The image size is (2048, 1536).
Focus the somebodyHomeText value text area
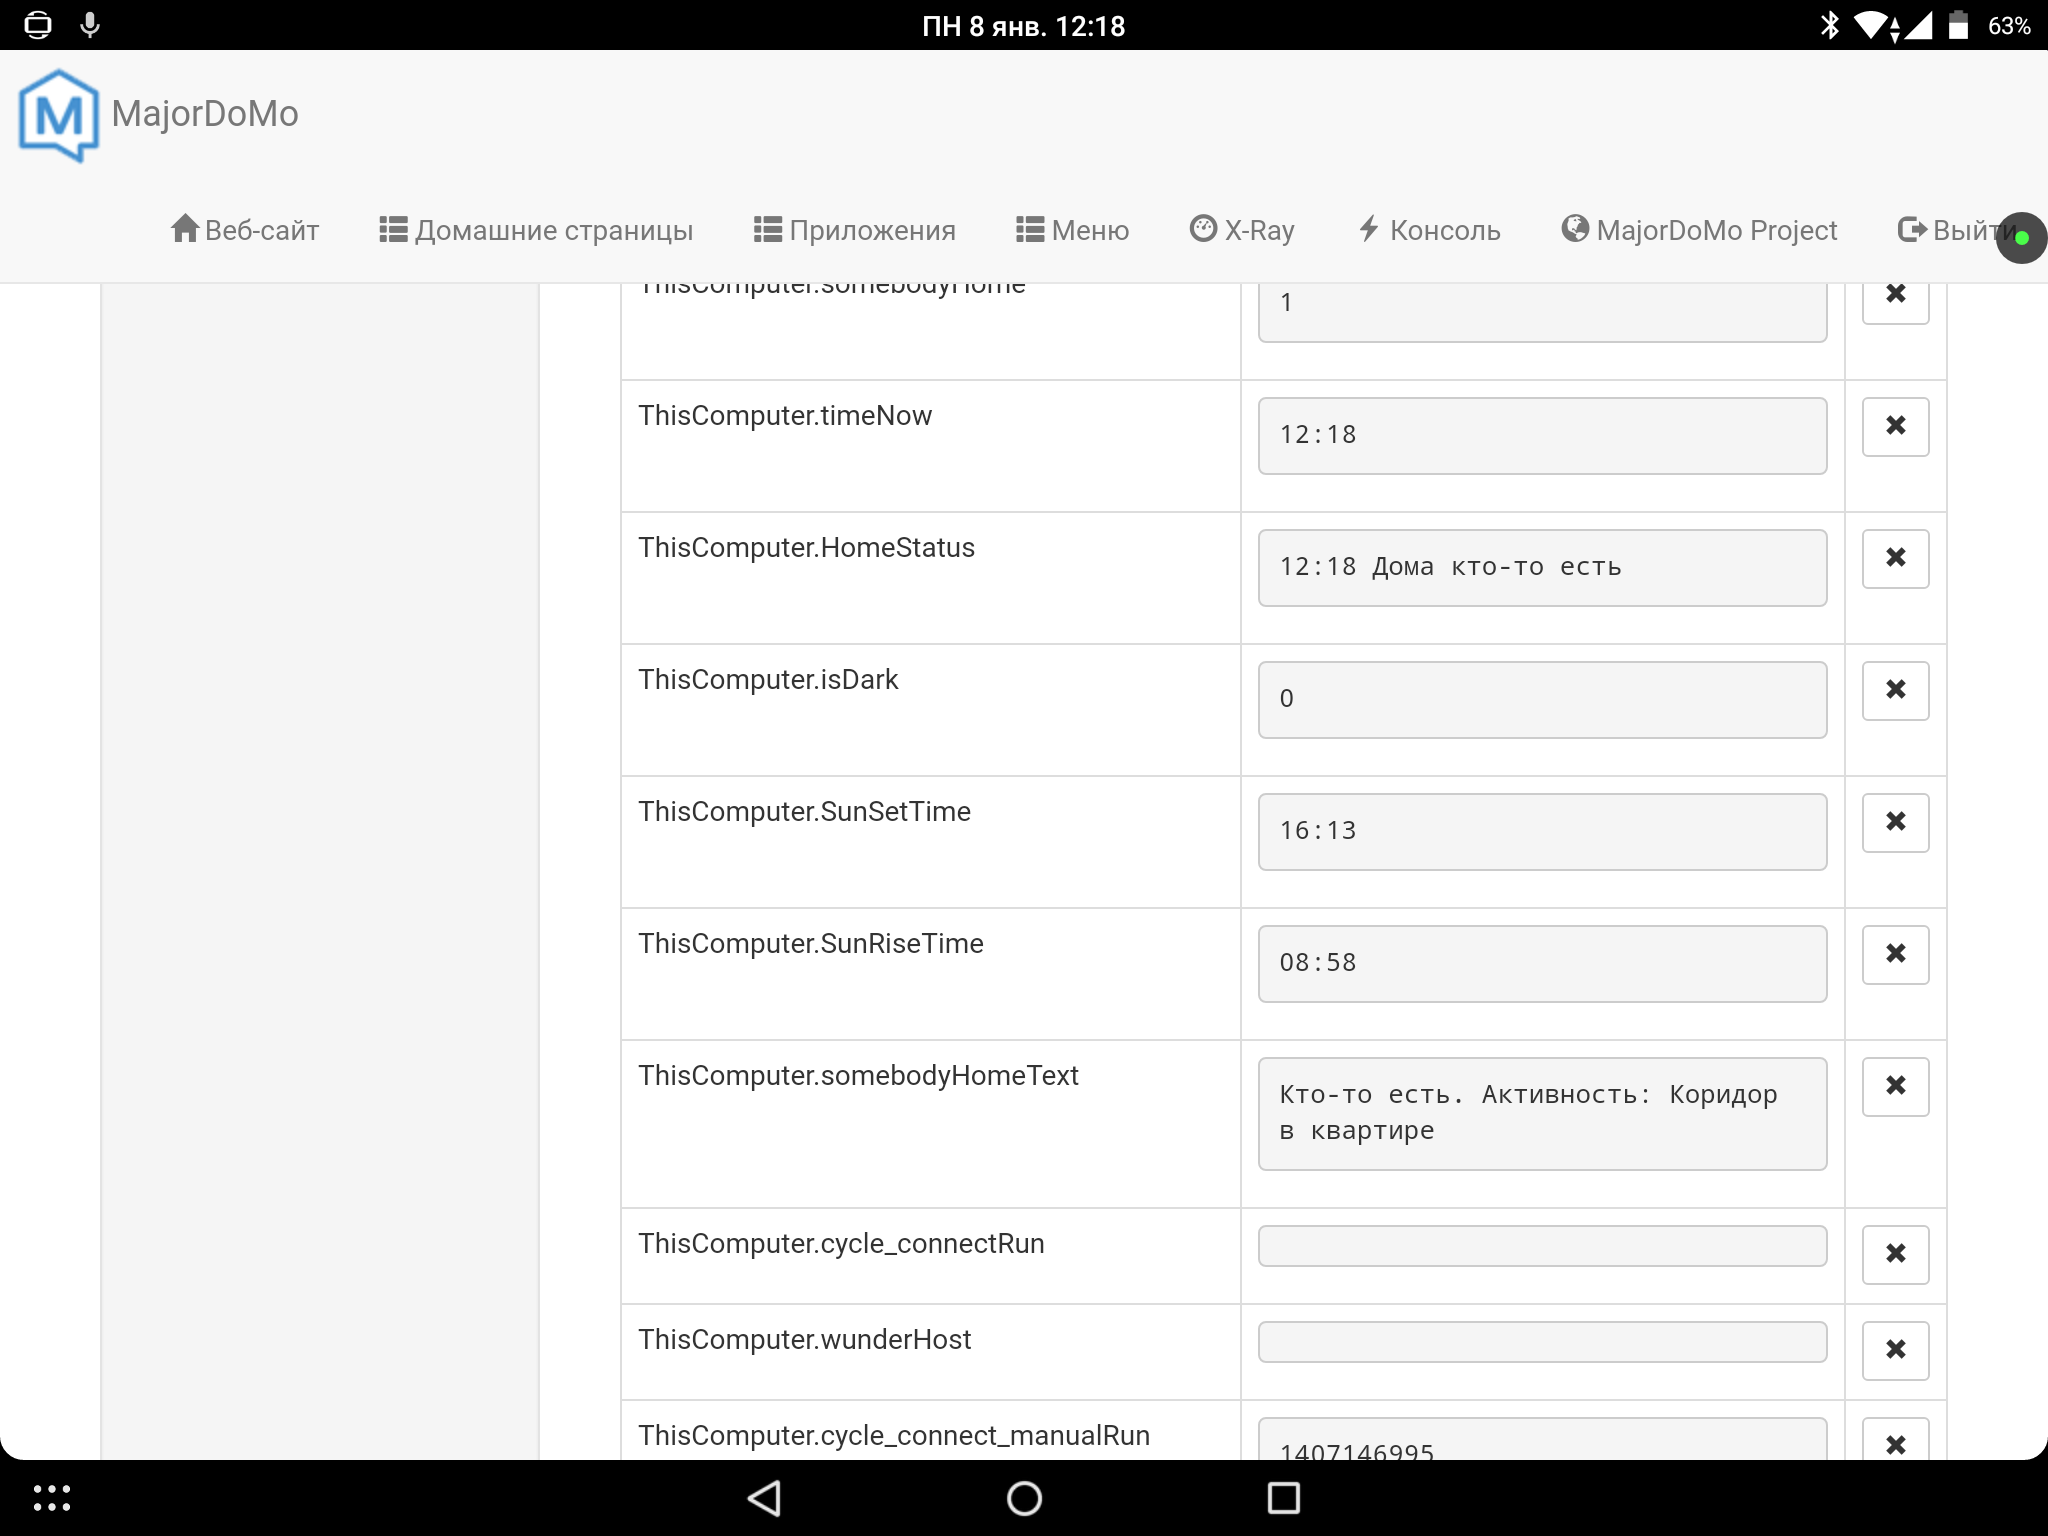(1541, 1113)
